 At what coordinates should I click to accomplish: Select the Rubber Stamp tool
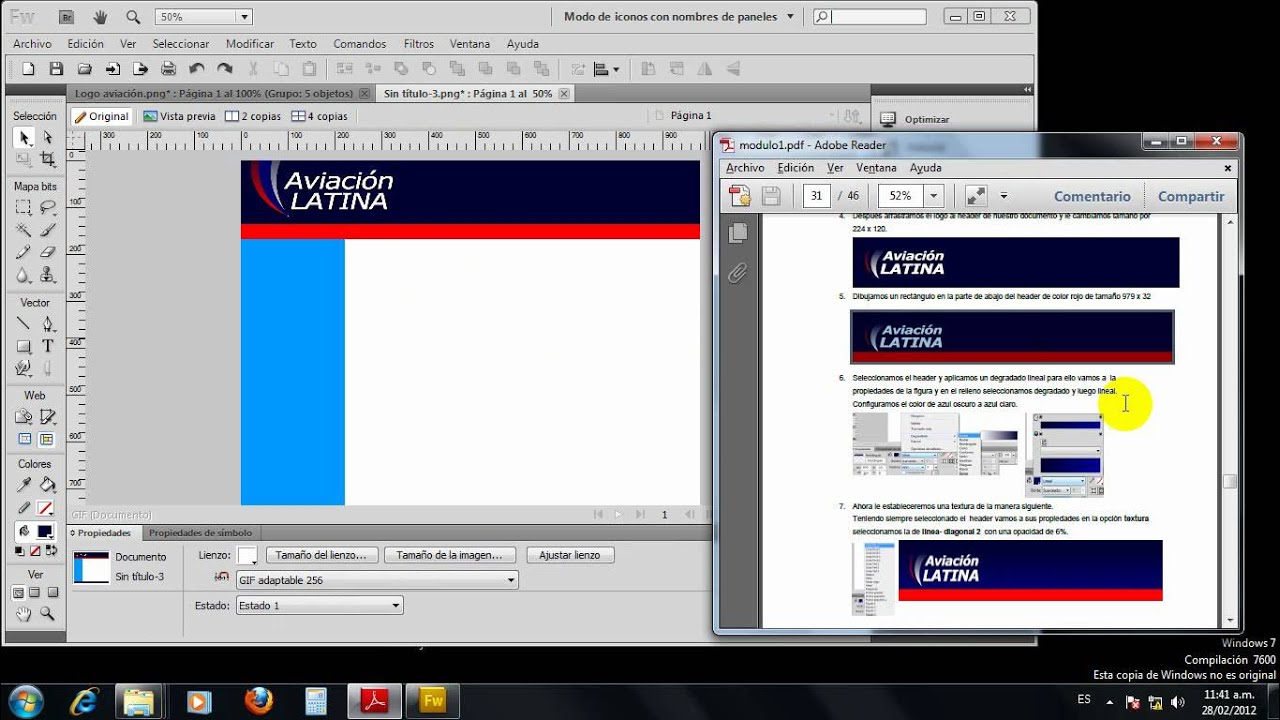click(47, 275)
